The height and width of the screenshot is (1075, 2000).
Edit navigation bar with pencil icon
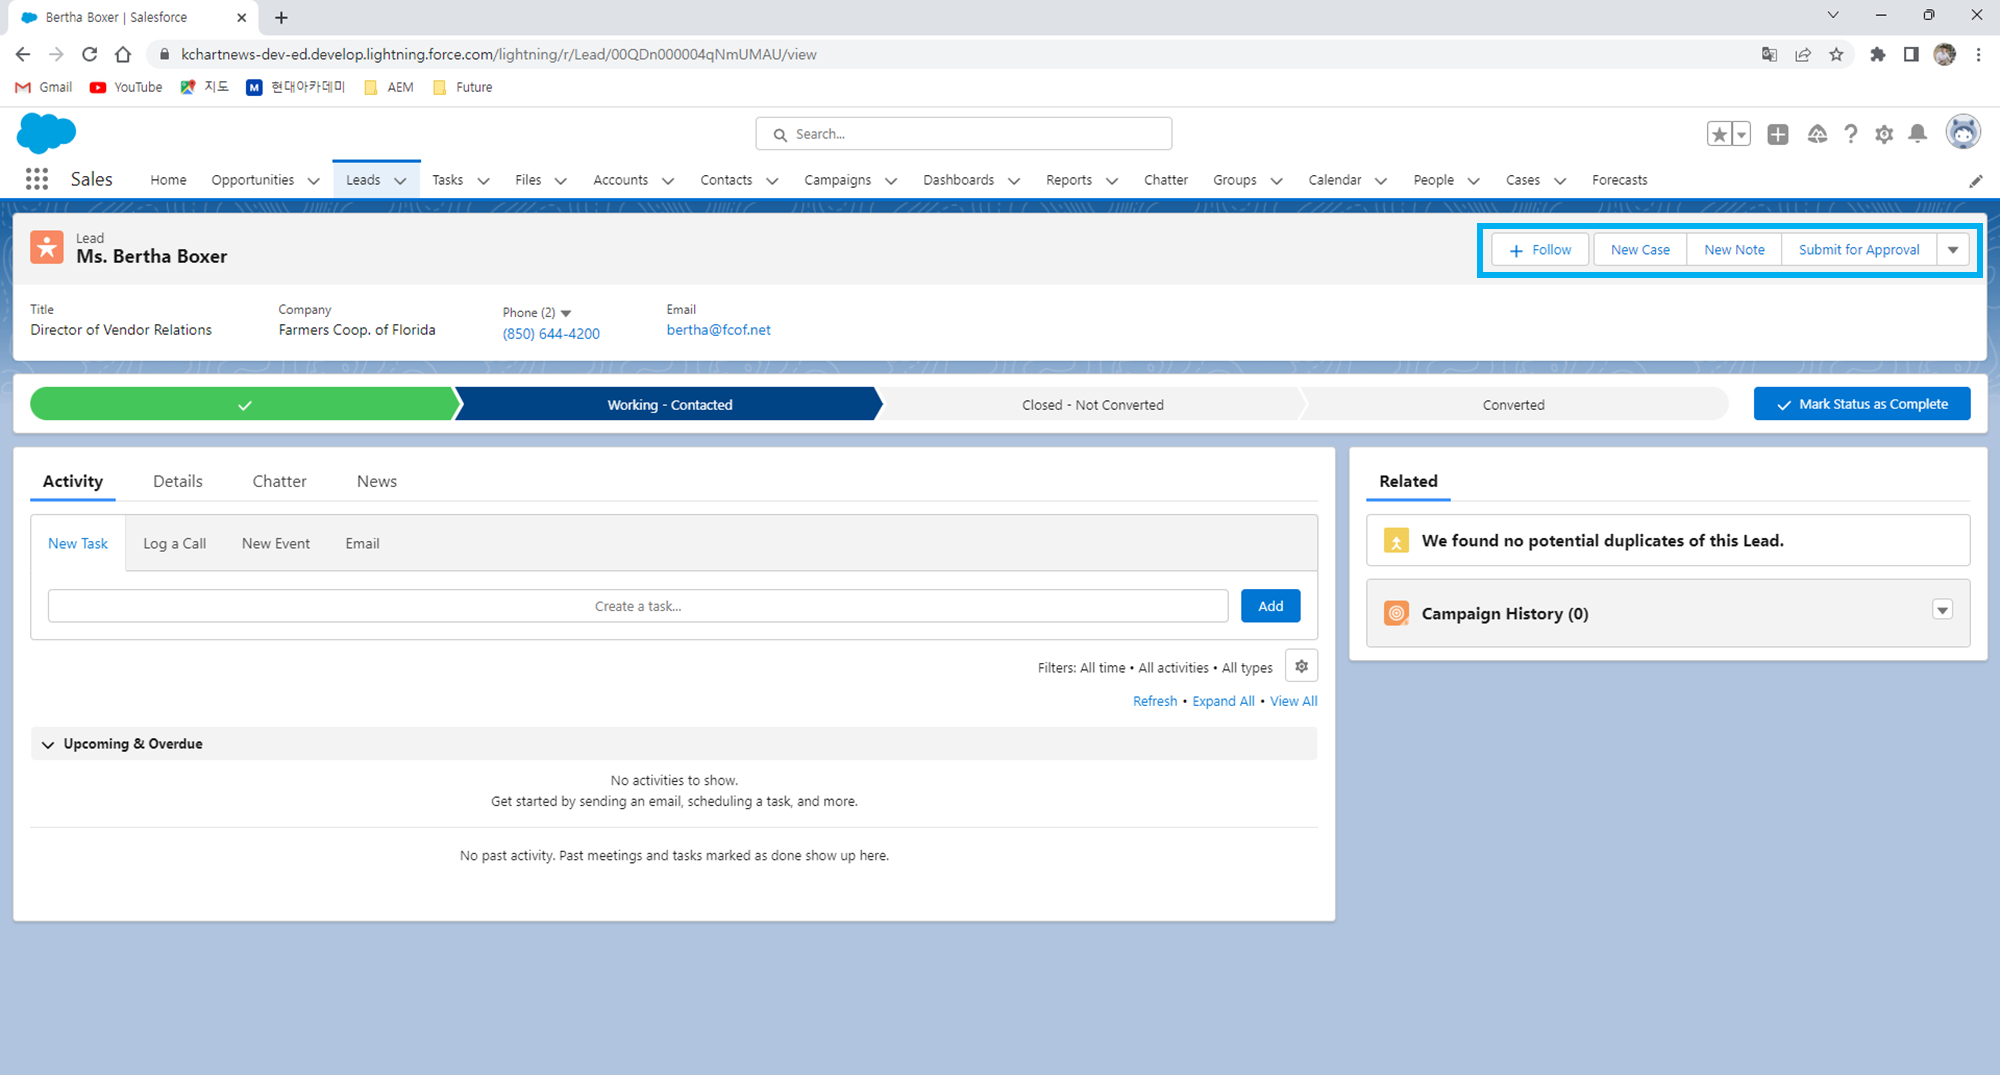pos(1976,181)
